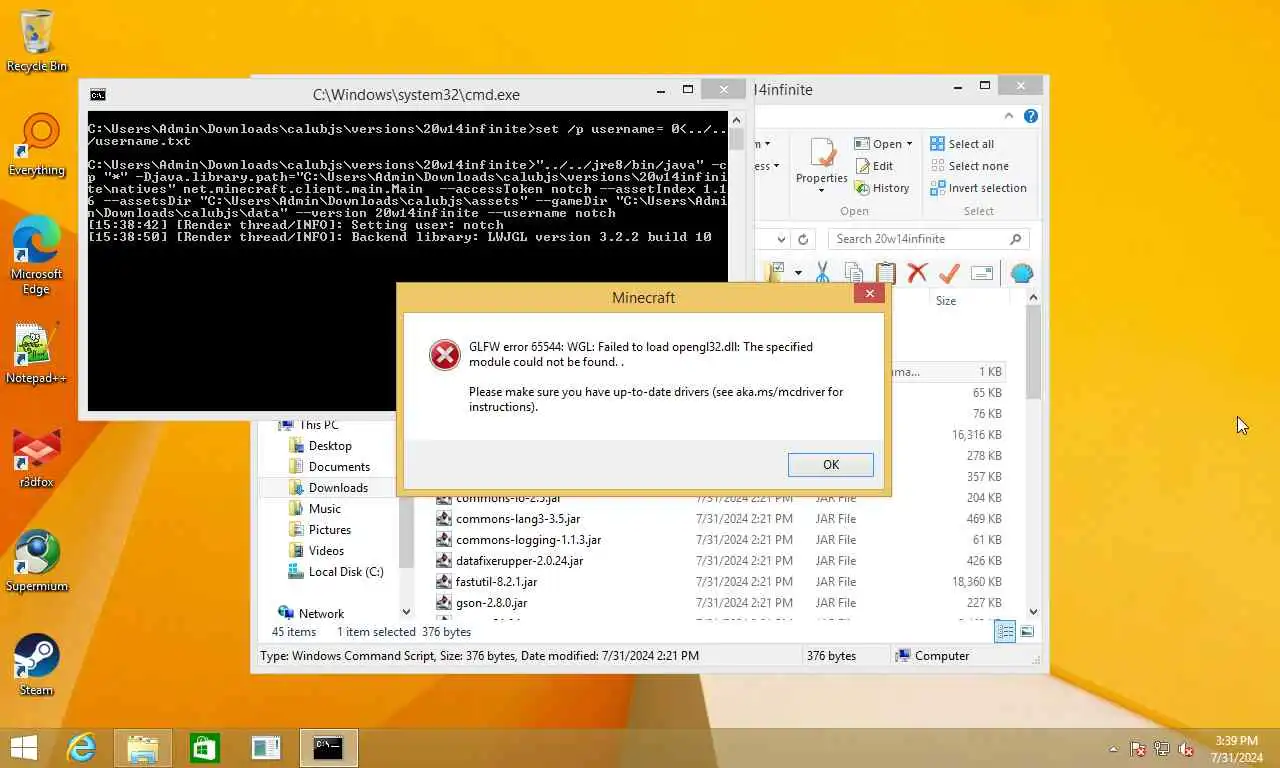Click the red X Delete toolbar icon

click(x=917, y=273)
